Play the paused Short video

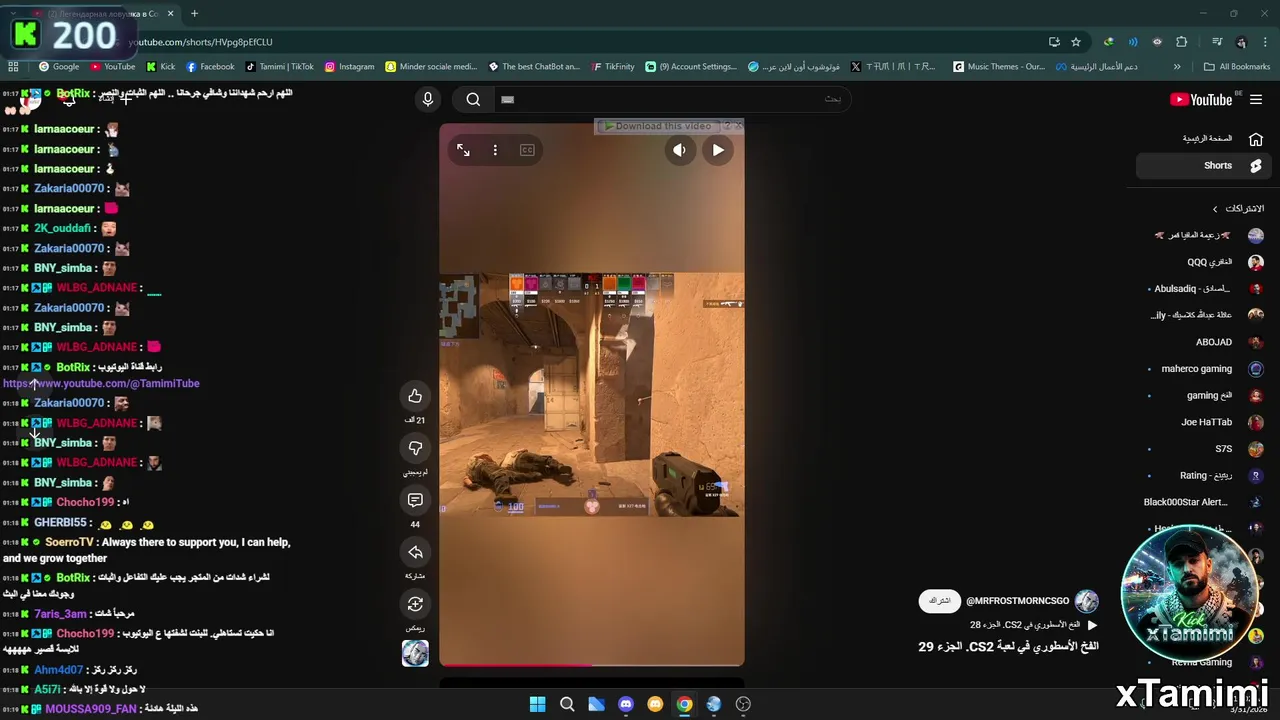[718, 150]
